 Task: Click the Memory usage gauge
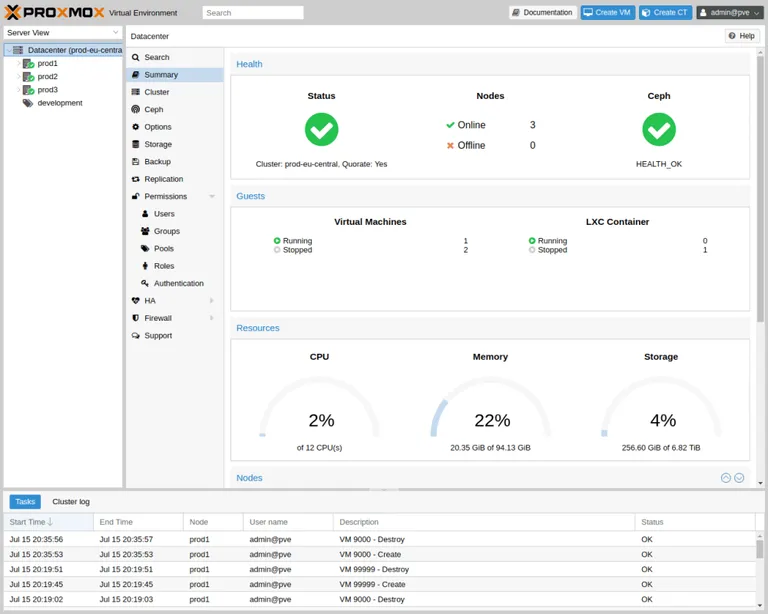[490, 406]
